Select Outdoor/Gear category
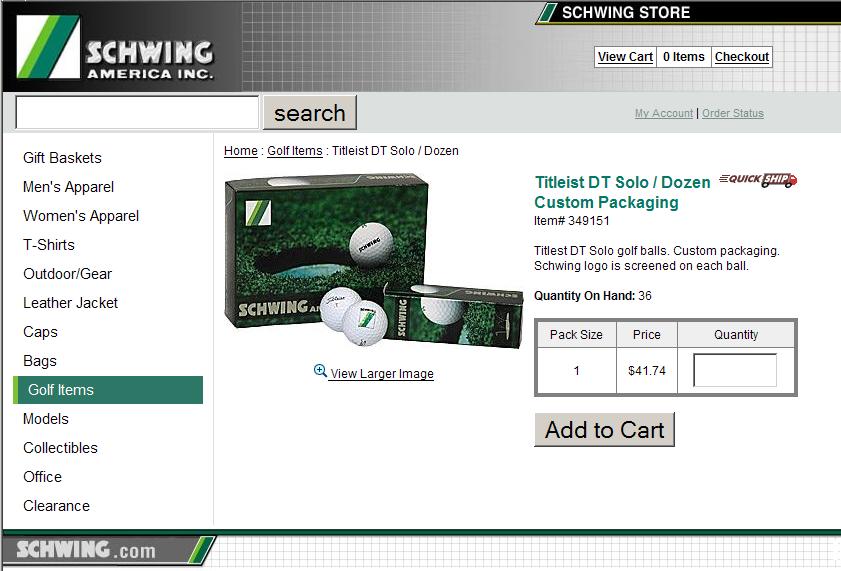This screenshot has height=571, width=841. [68, 273]
